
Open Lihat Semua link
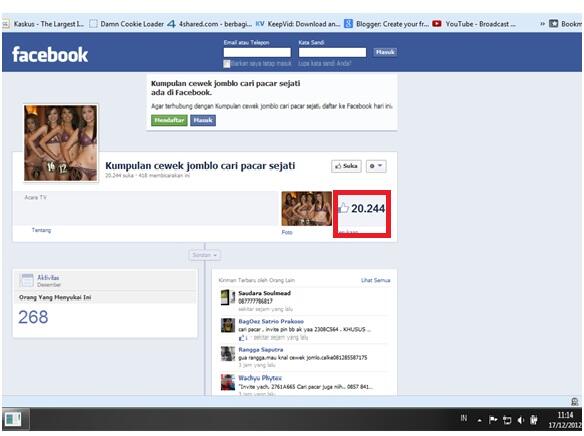pyautogui.click(x=375, y=280)
